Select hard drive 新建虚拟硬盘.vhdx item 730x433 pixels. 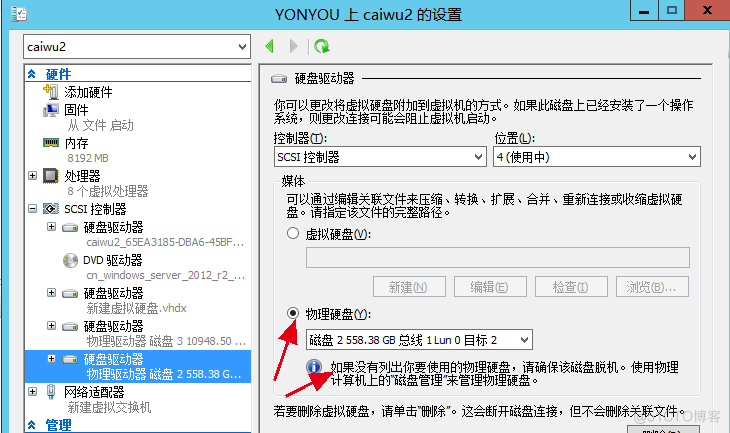click(137, 300)
